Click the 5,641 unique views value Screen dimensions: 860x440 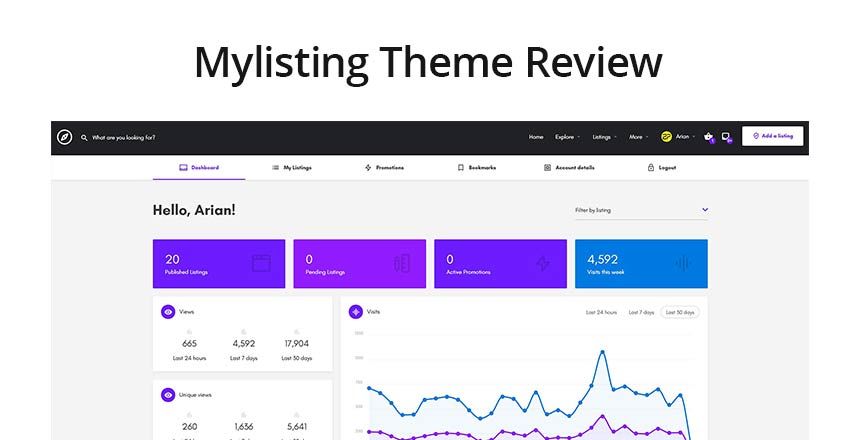(x=297, y=426)
